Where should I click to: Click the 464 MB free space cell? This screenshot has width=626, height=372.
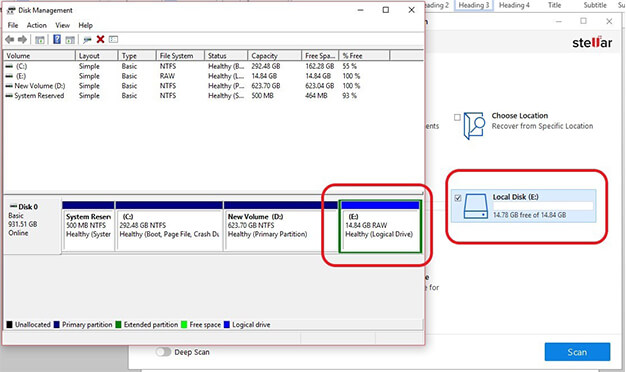point(316,96)
